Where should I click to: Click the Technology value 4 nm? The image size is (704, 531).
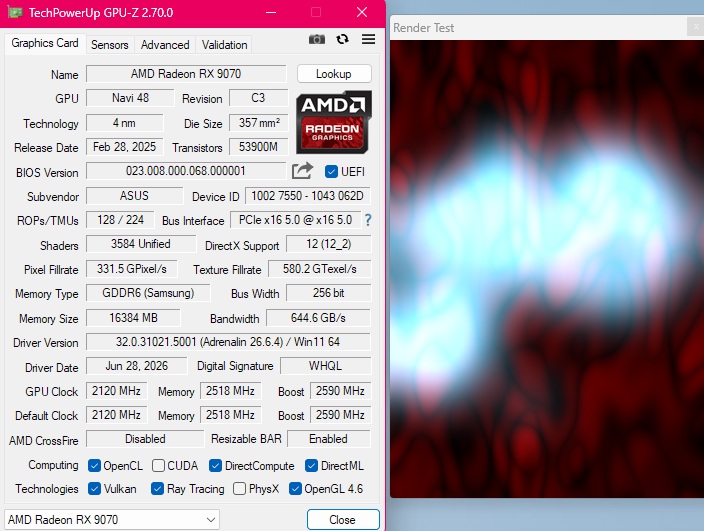(x=124, y=123)
